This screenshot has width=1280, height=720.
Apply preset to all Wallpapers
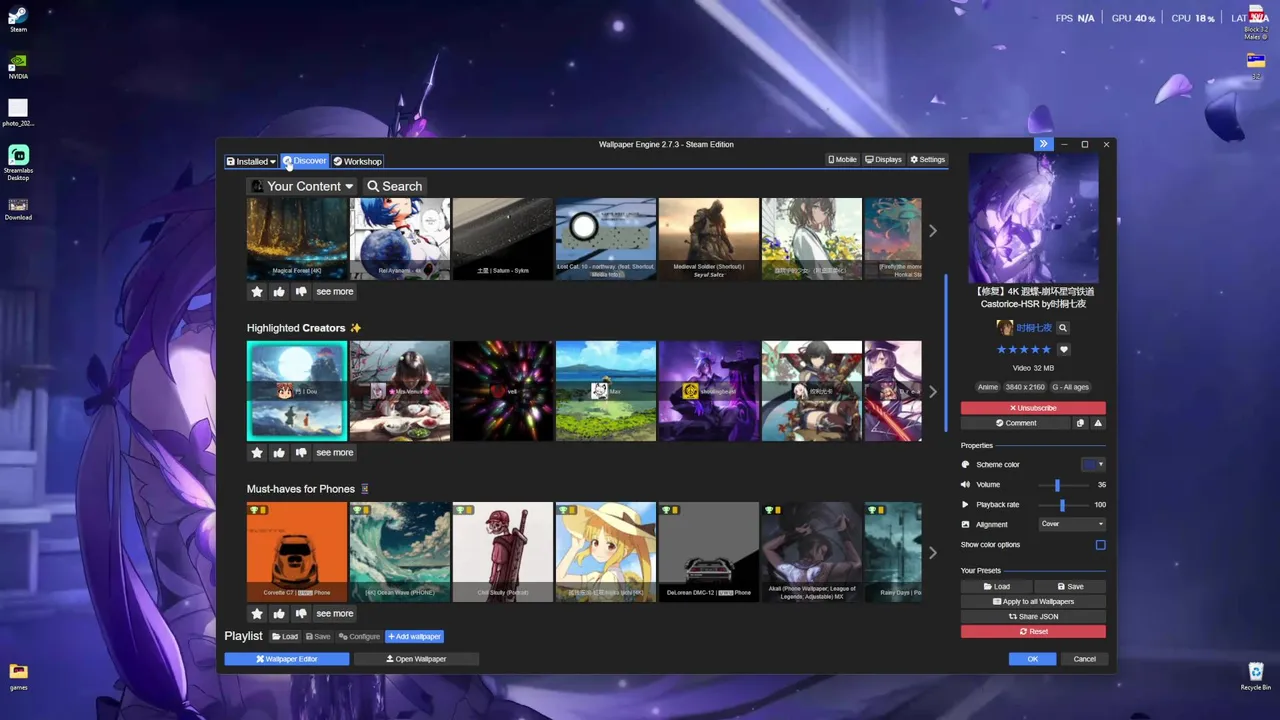tap(1033, 602)
